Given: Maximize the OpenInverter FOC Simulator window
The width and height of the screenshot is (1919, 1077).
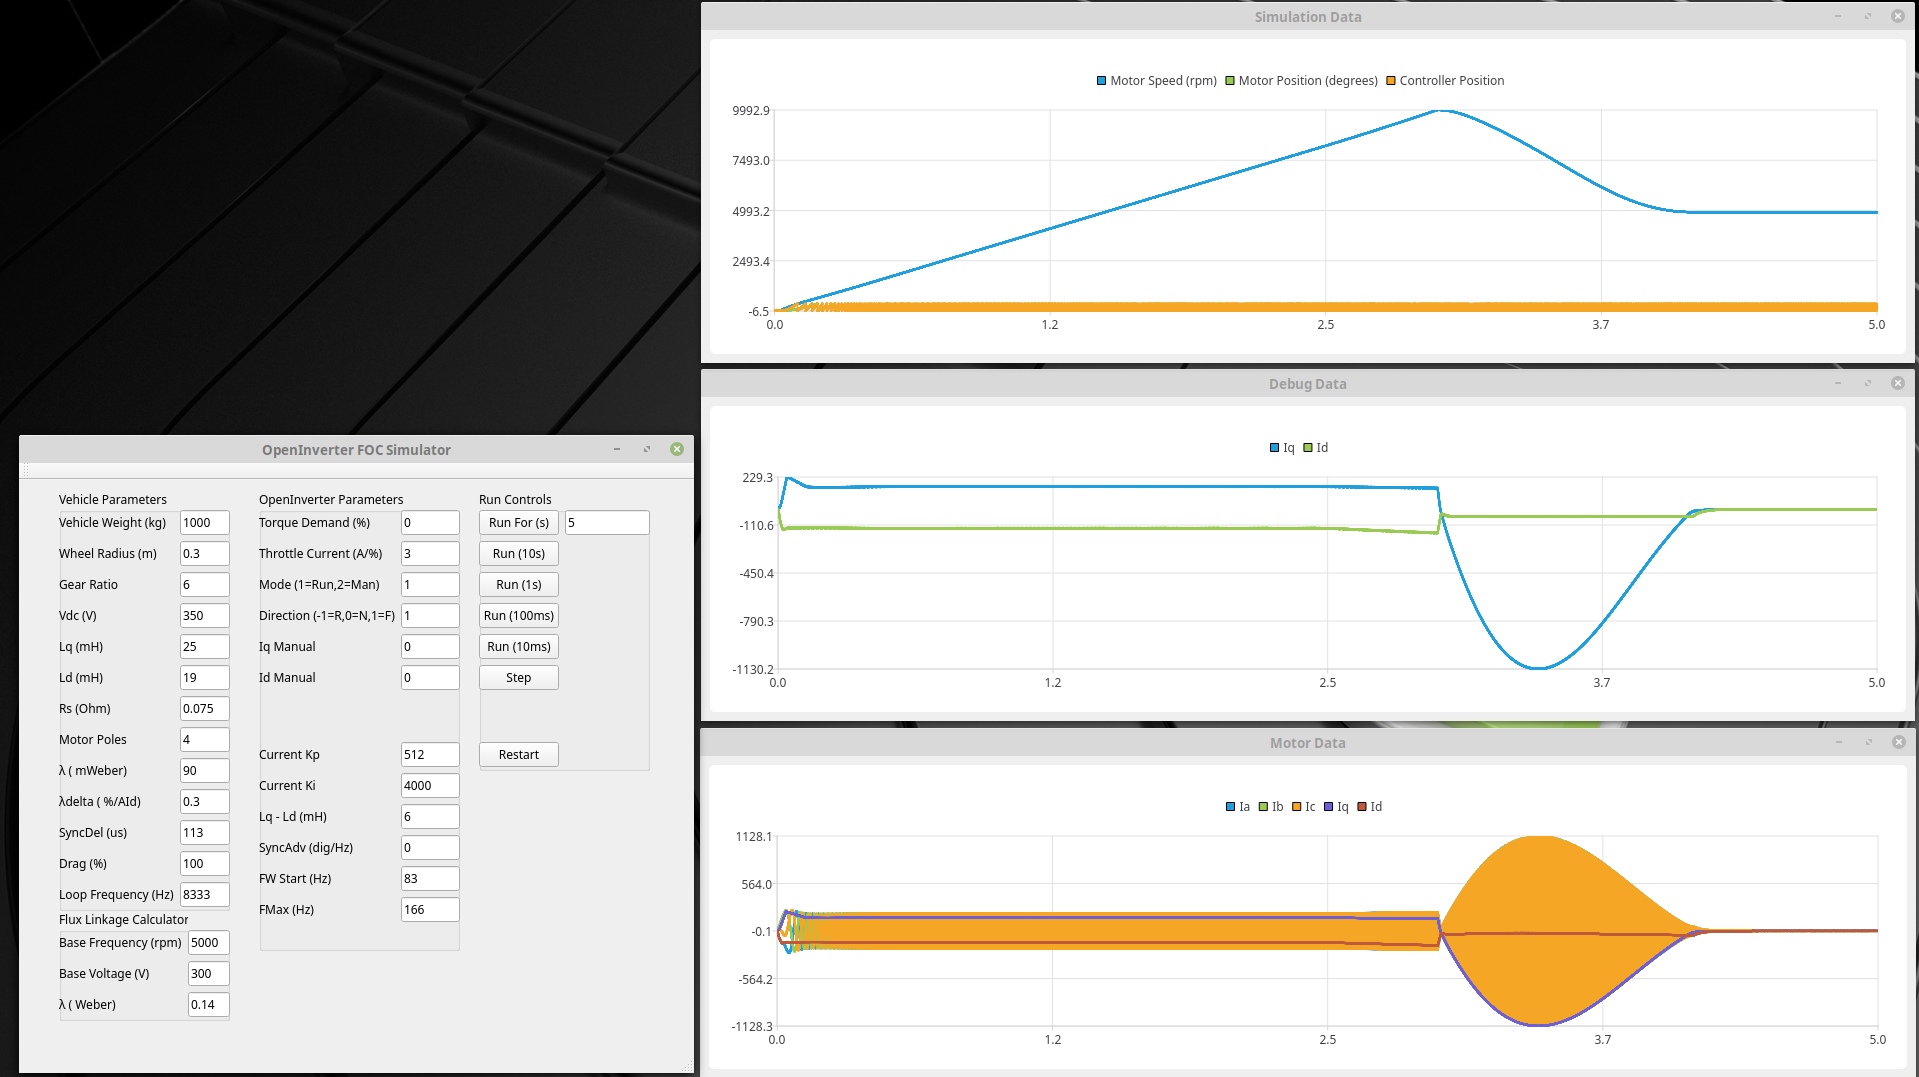Looking at the screenshot, I should pos(647,450).
